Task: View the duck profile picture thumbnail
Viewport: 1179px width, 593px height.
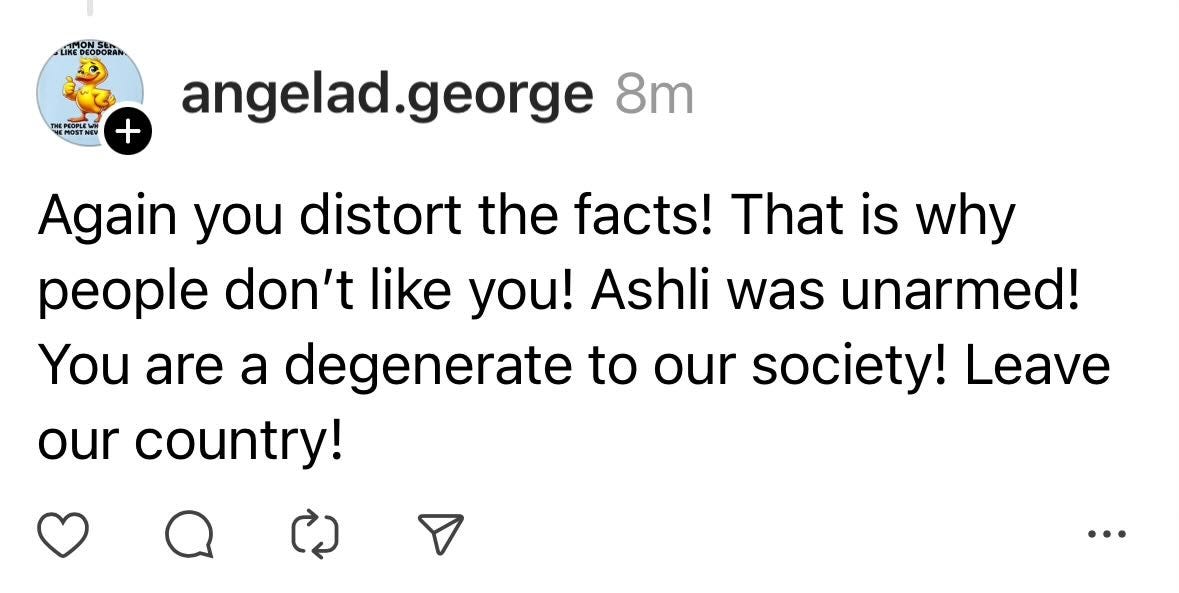Action: 88,92
